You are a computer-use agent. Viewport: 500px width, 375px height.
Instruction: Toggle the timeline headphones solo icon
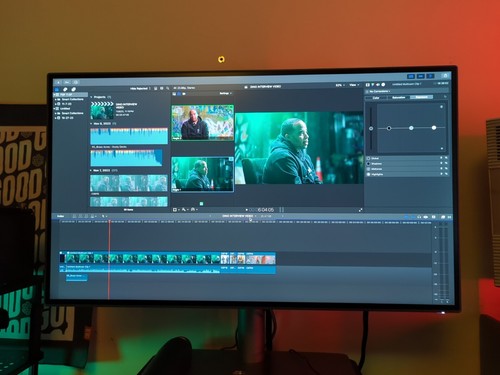point(419,217)
